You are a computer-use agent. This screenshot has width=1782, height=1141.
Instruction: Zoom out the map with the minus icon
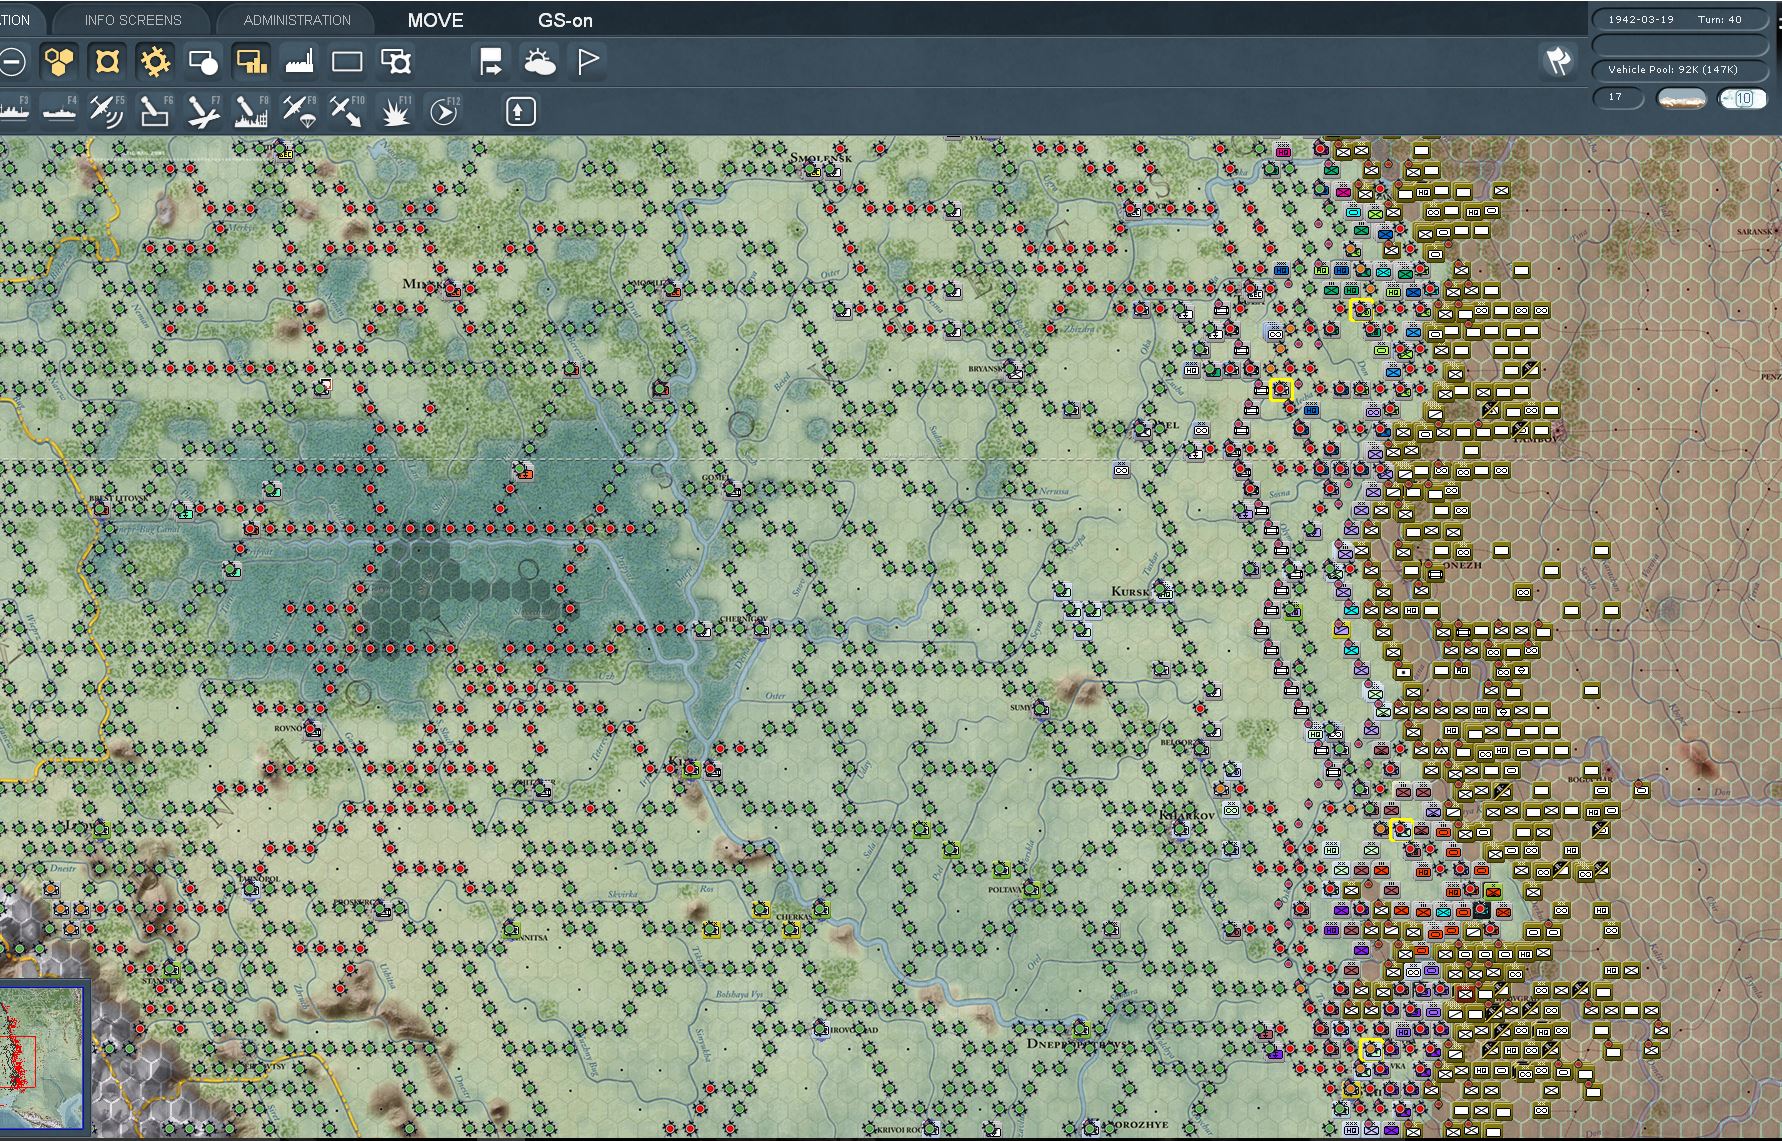(x=12, y=62)
